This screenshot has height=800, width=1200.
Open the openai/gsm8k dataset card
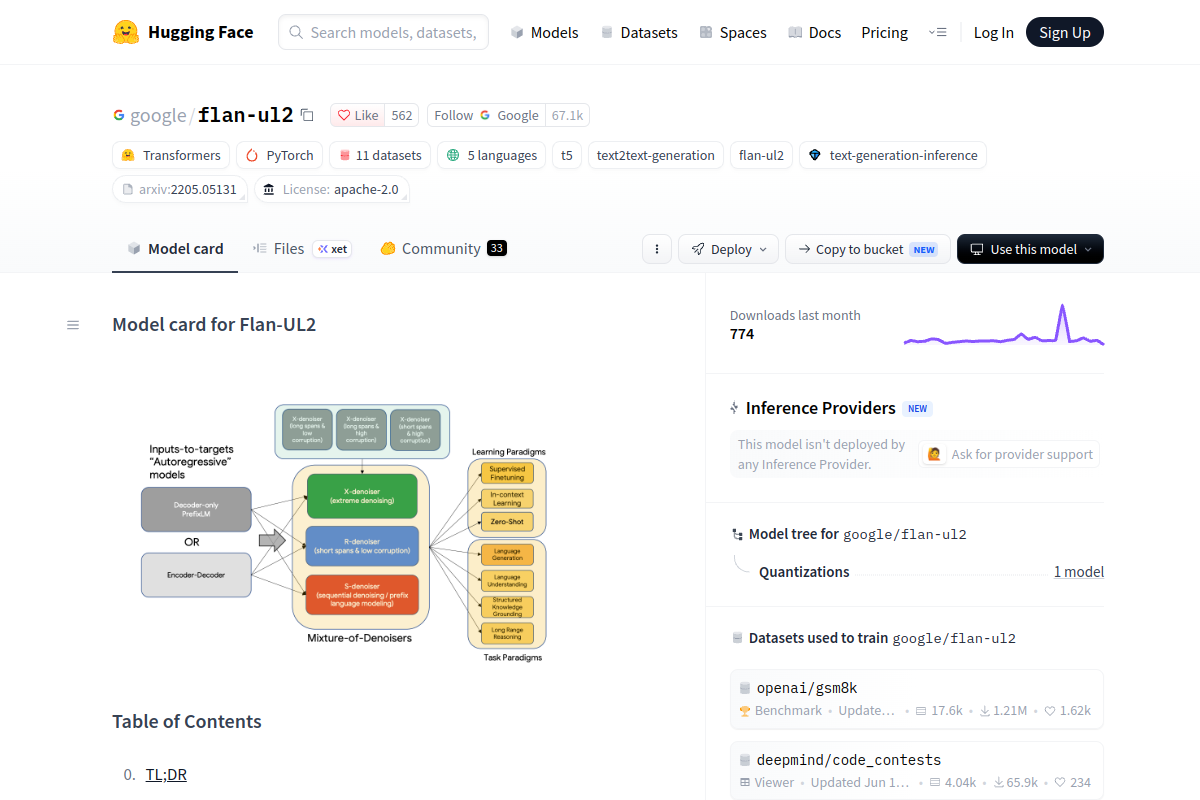(x=917, y=699)
